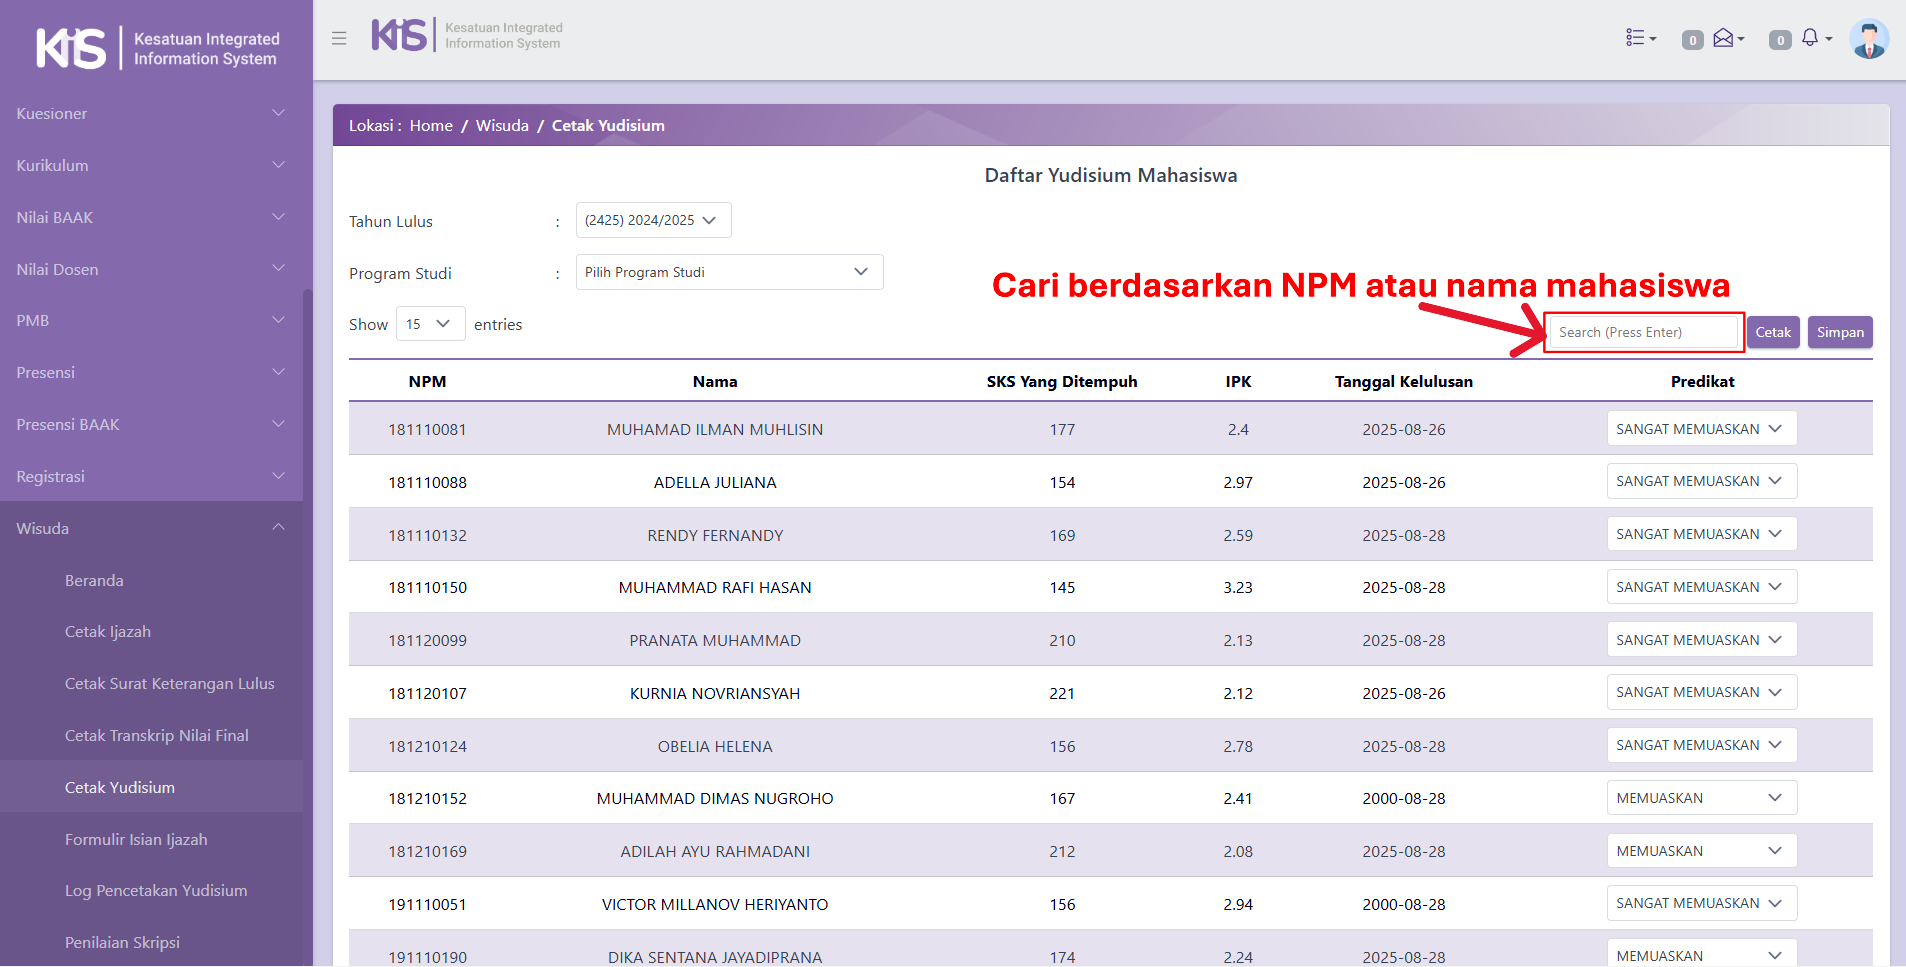Open Predikat dropdown for ADELLA JULIANA
The width and height of the screenshot is (1906, 967).
tap(1701, 482)
